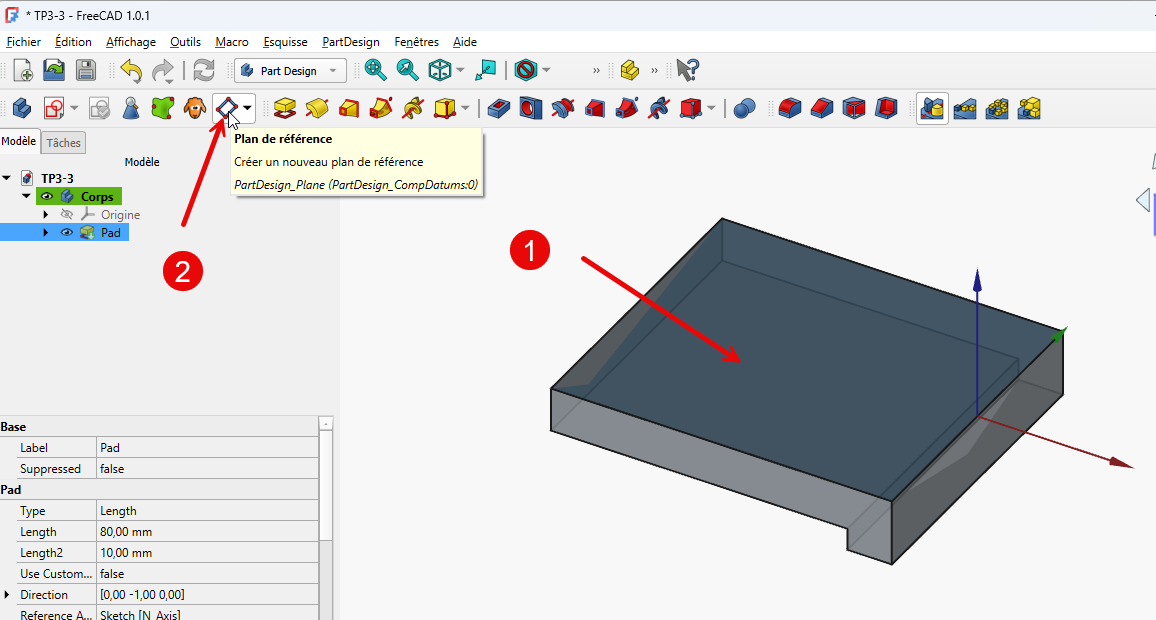
Task: Open the Part Design workbench dropdown
Action: (290, 71)
